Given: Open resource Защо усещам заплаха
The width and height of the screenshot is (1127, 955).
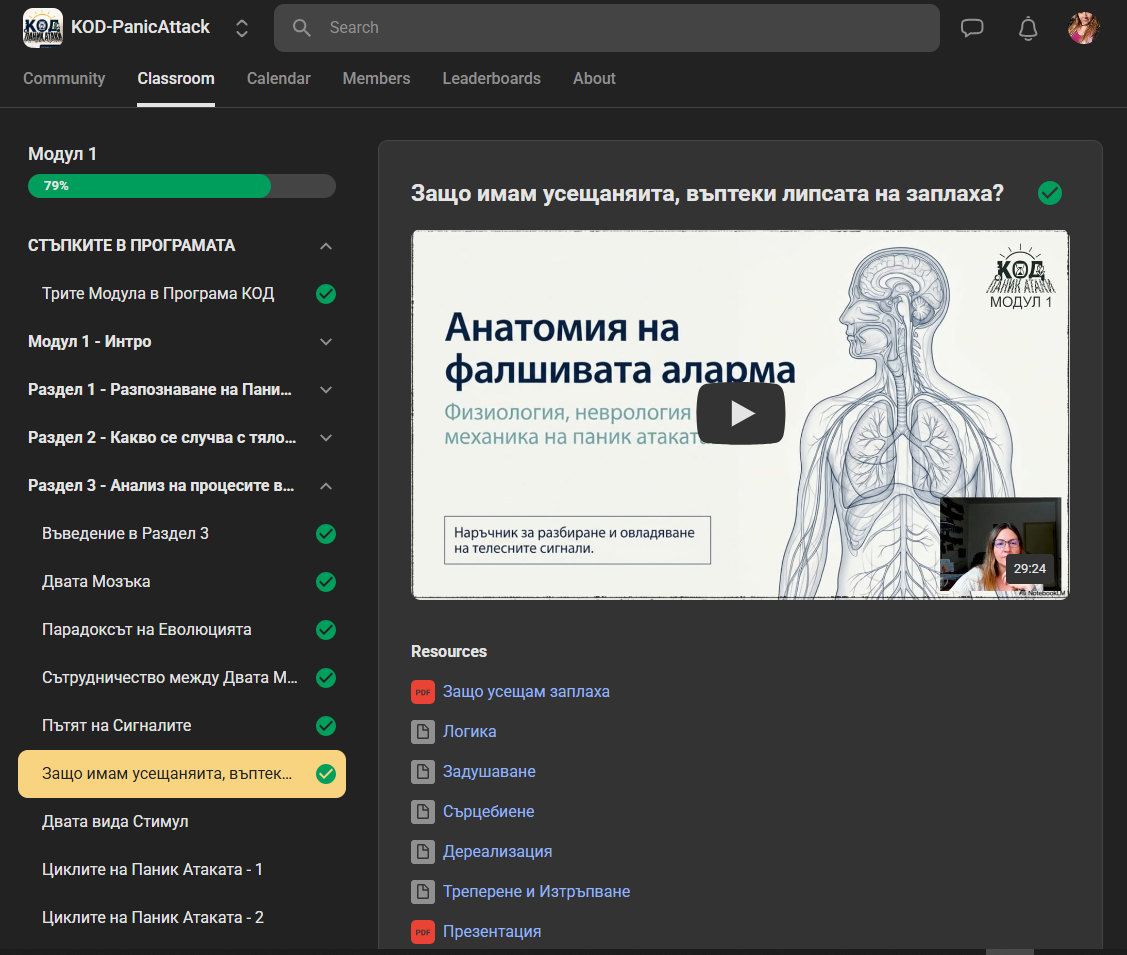Looking at the screenshot, I should click(x=526, y=691).
